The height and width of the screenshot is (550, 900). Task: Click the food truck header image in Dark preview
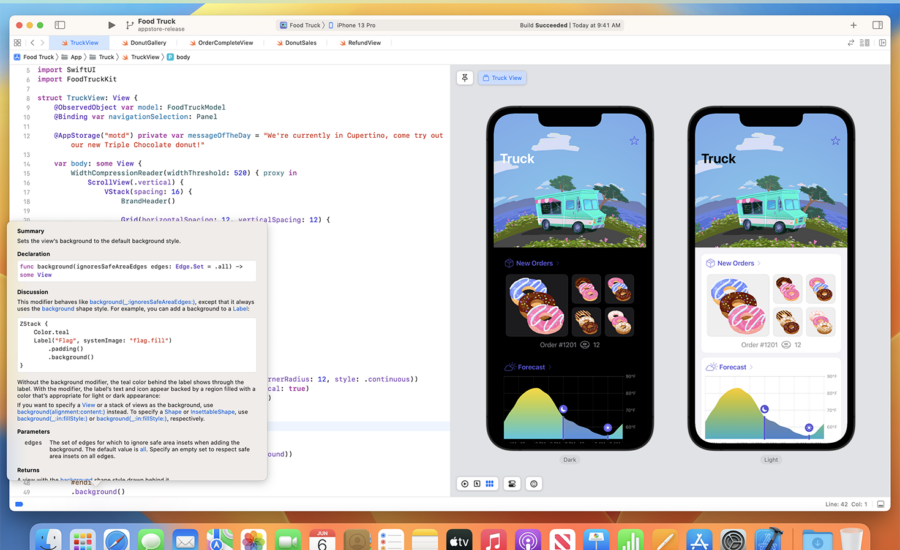coord(570,181)
